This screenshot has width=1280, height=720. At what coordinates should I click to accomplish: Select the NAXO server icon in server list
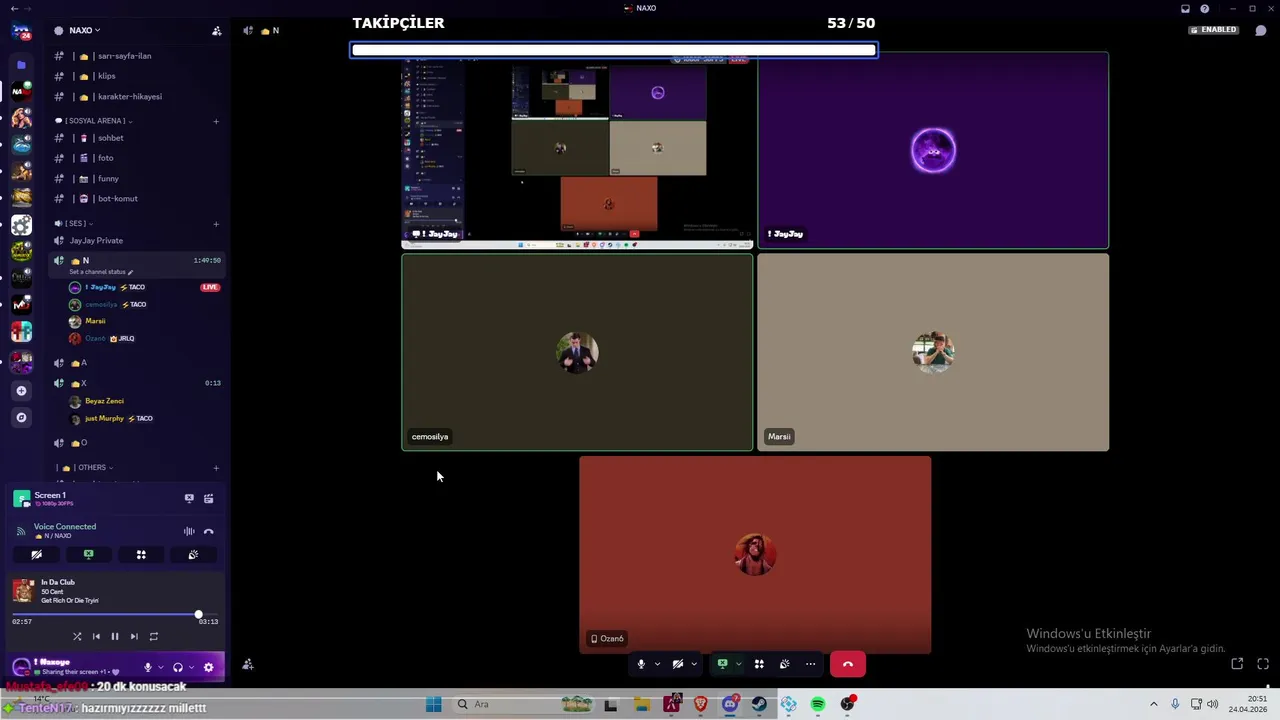21,91
